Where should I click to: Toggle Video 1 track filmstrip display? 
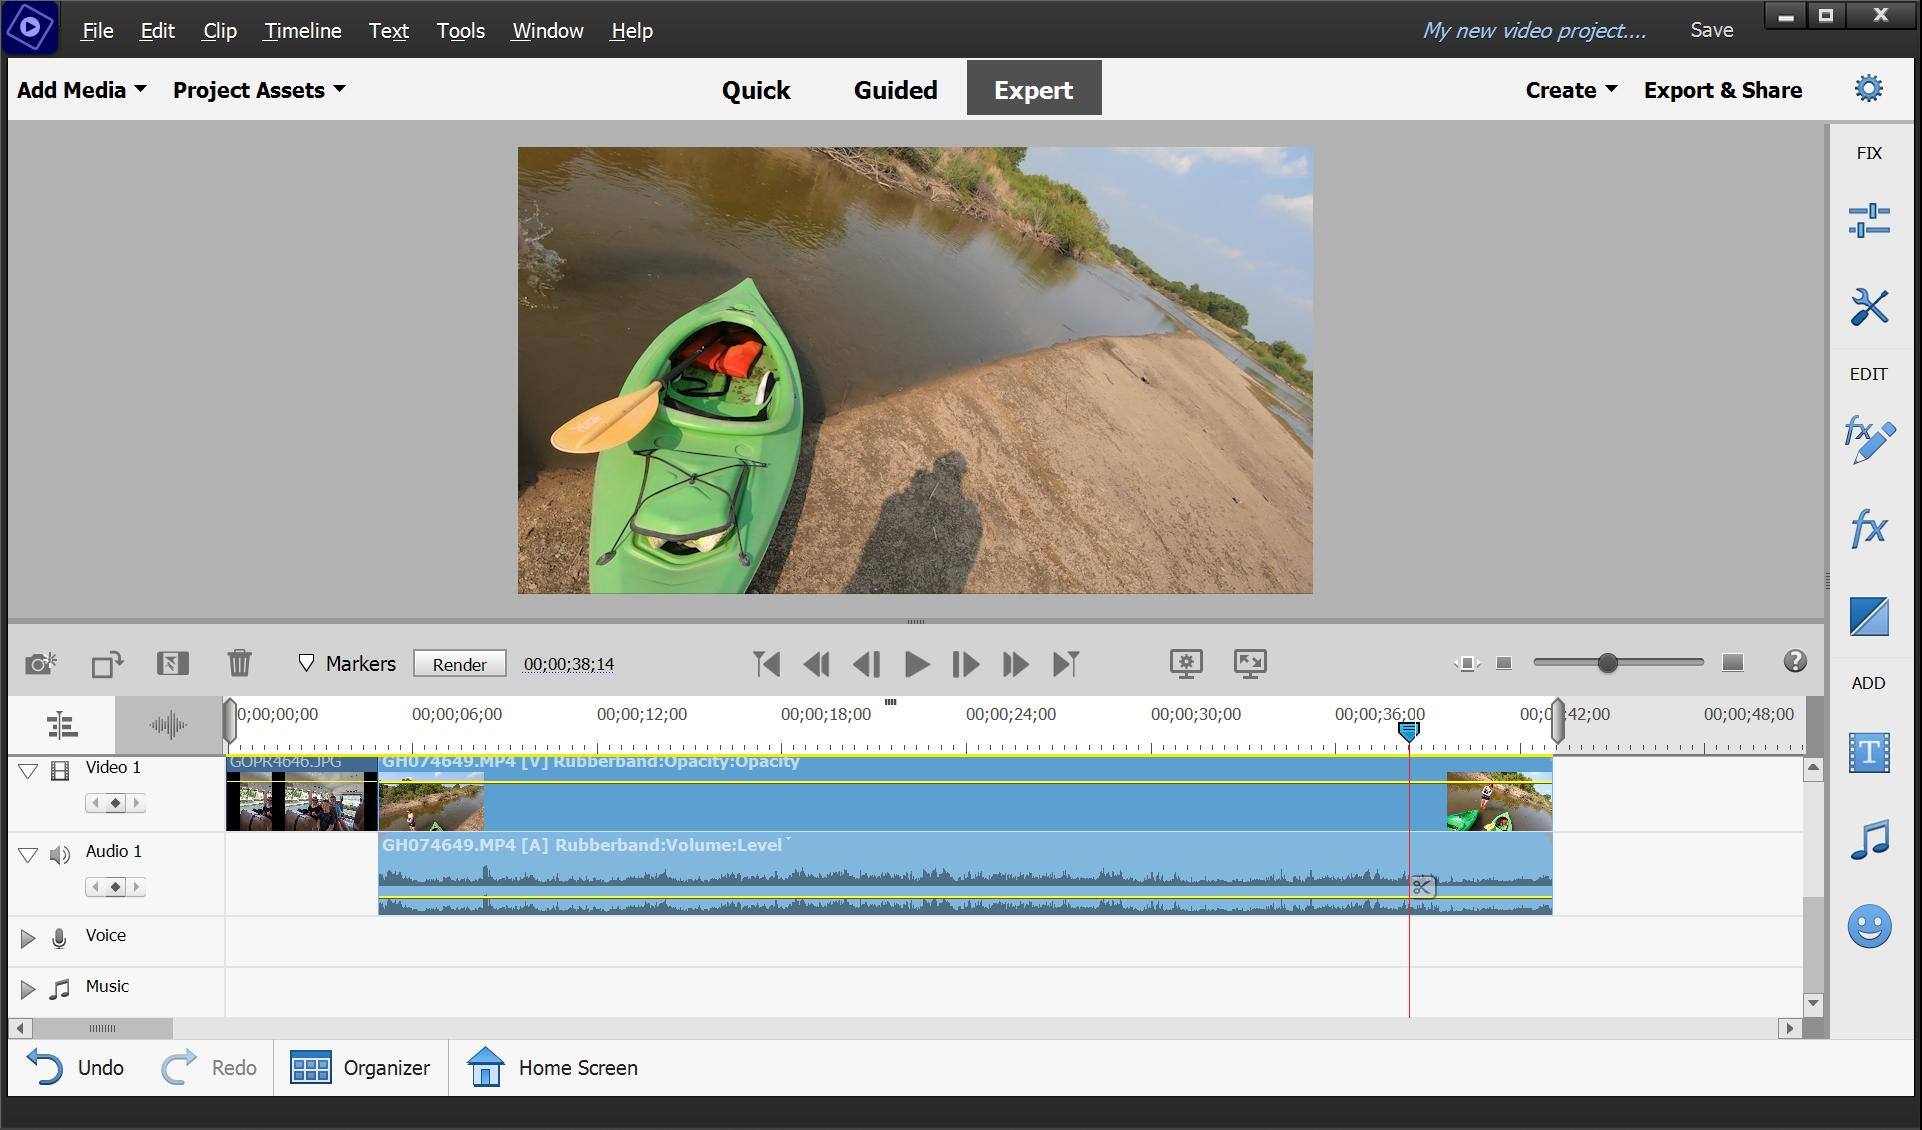point(60,770)
